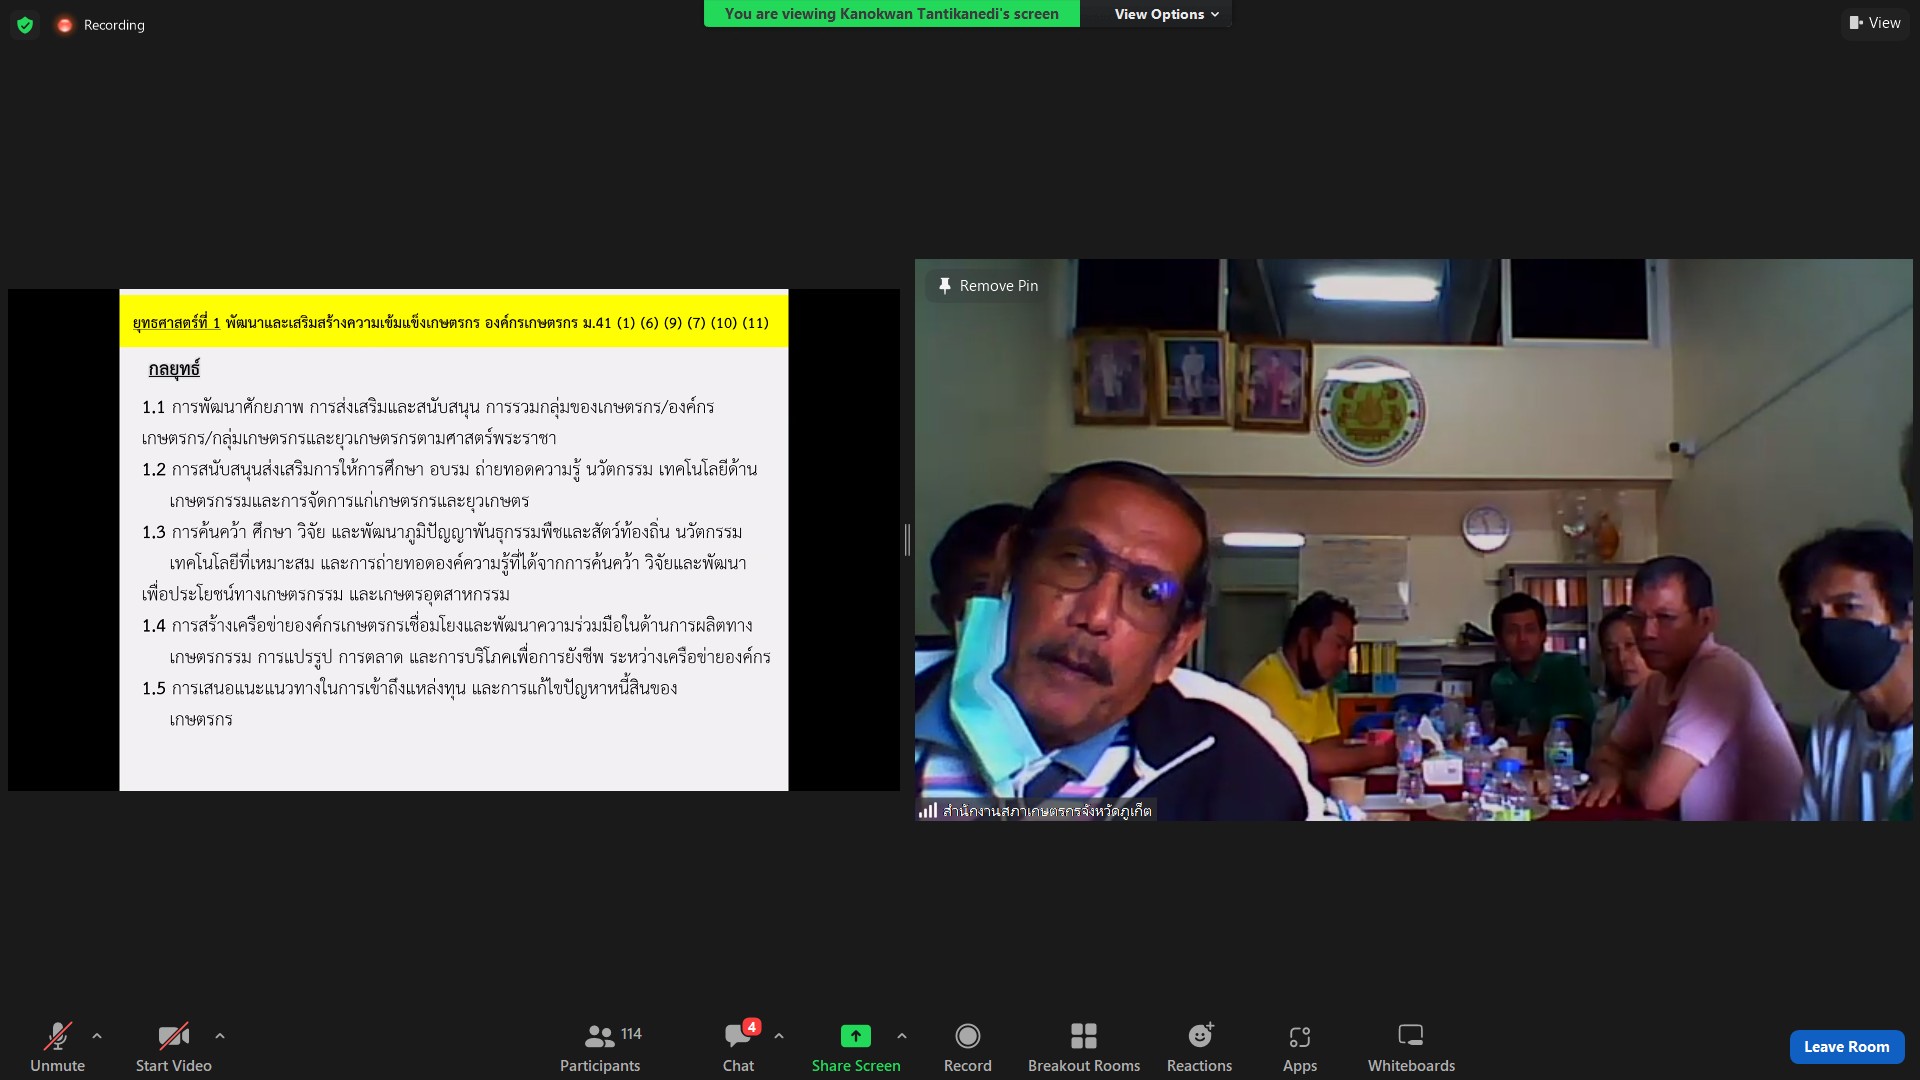Screen dimensions: 1920x1080
Task: Click the green encryption shield icon
Action: (x=25, y=25)
